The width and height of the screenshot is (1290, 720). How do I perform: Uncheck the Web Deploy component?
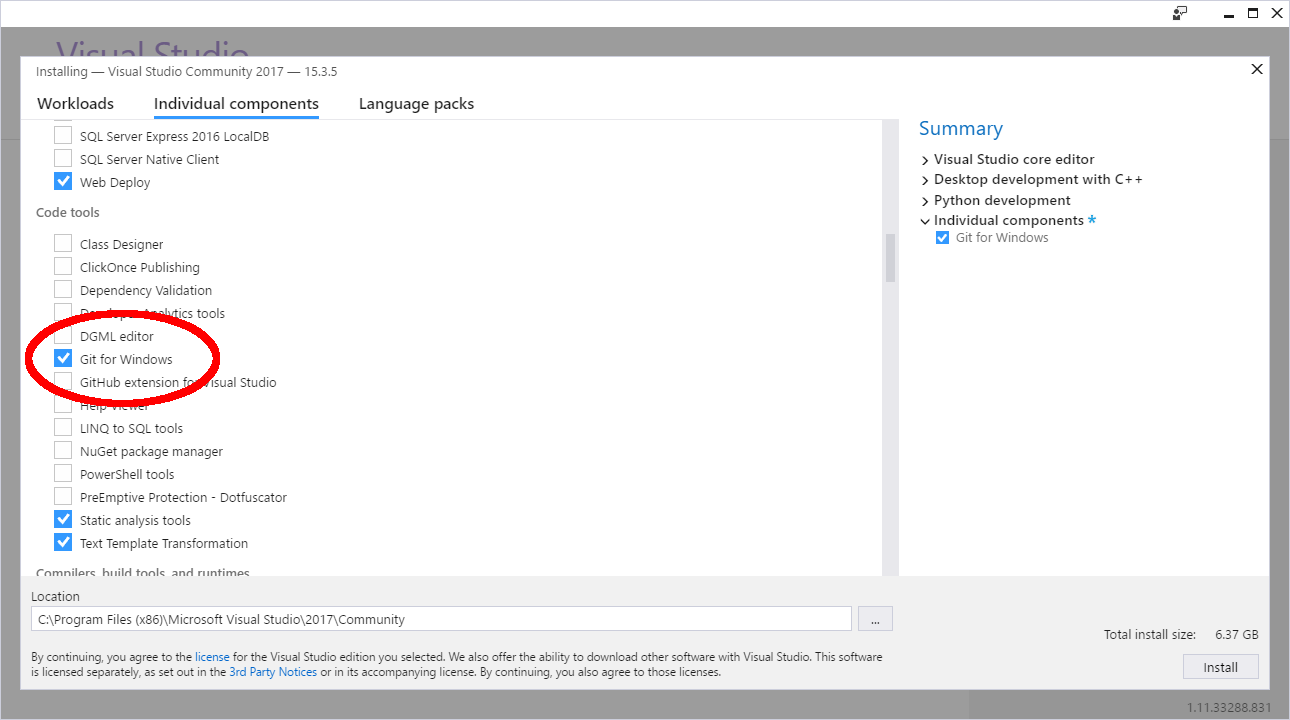(63, 182)
